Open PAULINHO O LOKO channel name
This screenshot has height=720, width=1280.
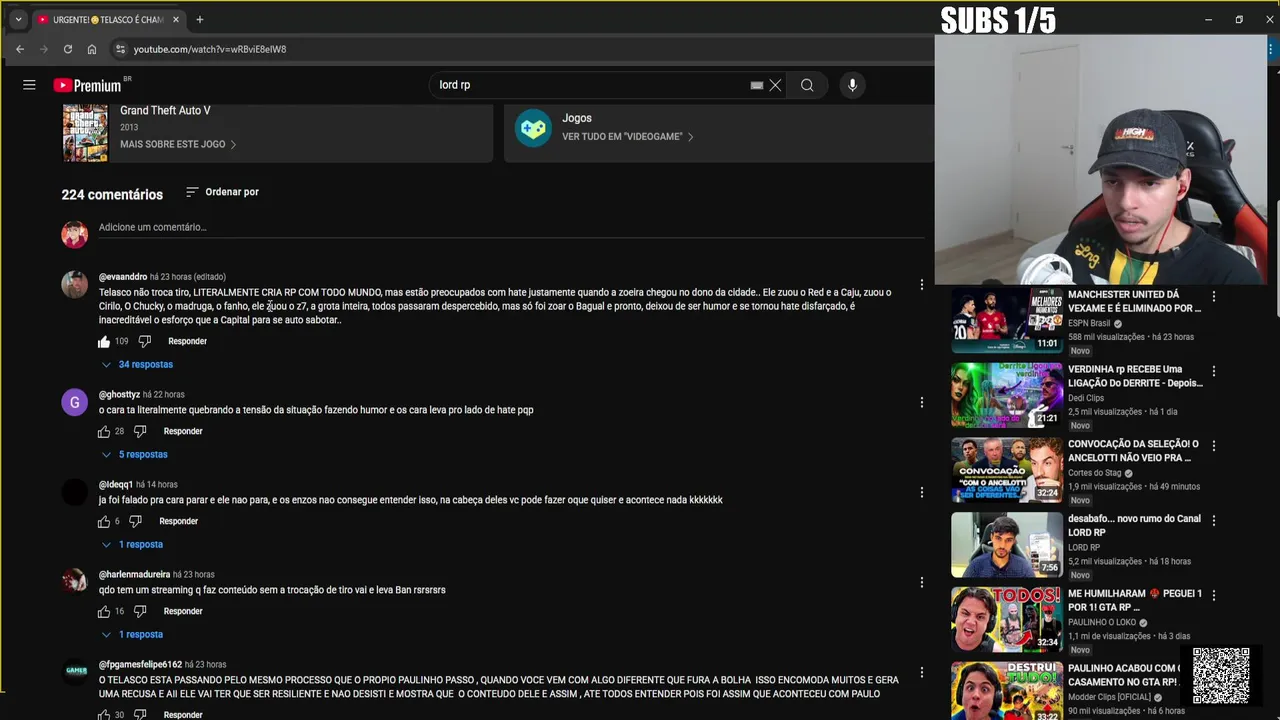coord(1103,622)
